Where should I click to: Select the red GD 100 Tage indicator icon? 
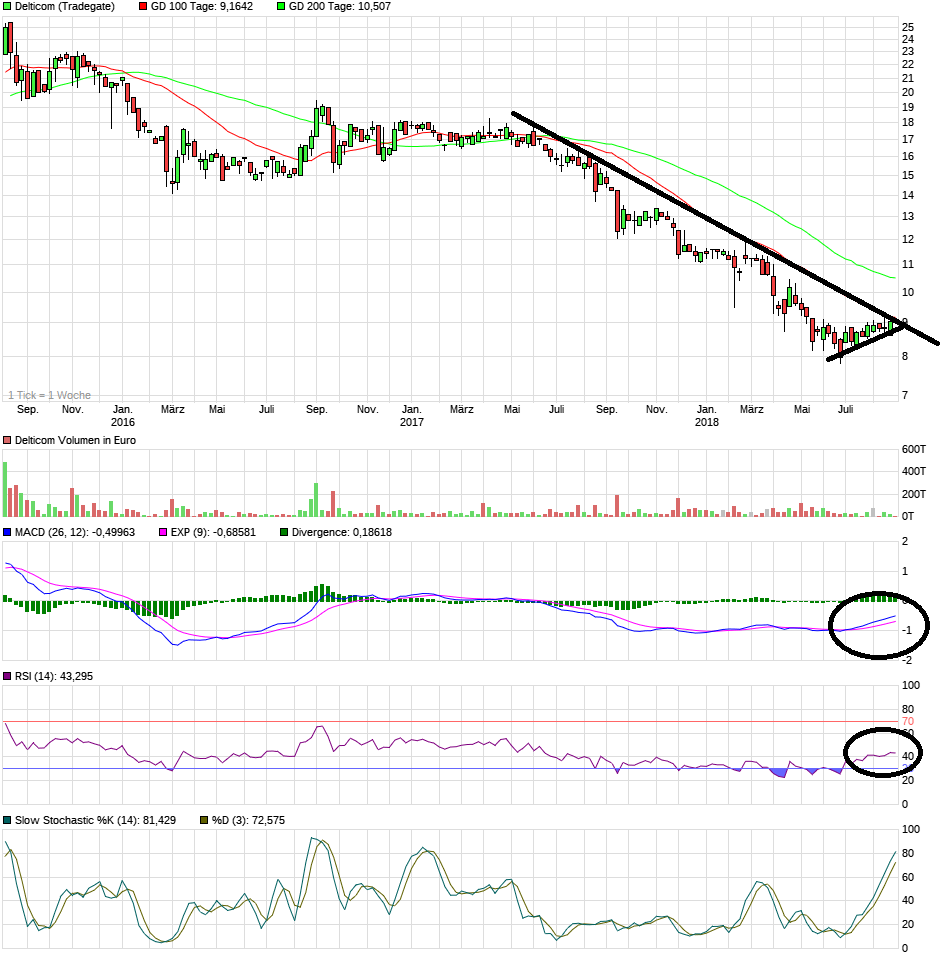point(142,7)
